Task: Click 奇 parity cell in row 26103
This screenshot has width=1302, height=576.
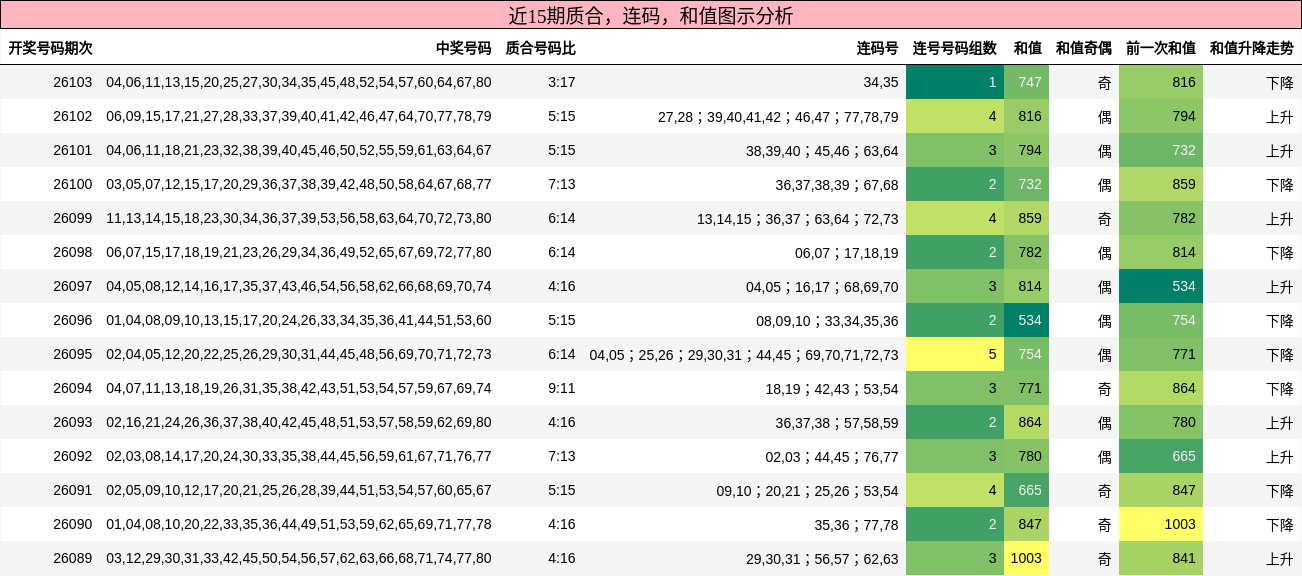Action: [1104, 82]
